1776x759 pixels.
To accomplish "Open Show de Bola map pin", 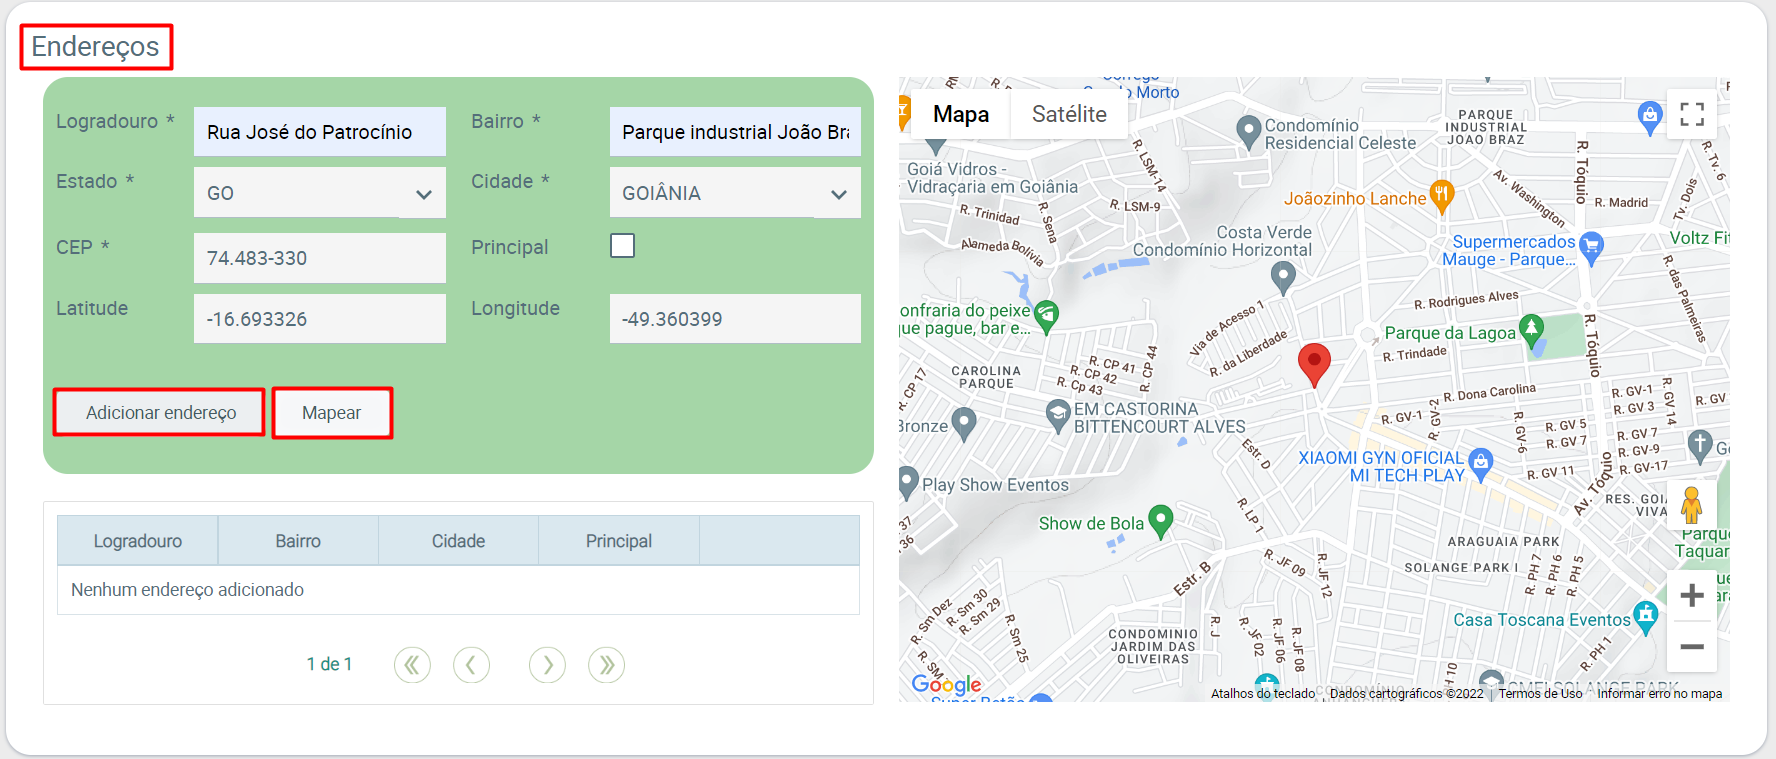I will tap(1160, 521).
